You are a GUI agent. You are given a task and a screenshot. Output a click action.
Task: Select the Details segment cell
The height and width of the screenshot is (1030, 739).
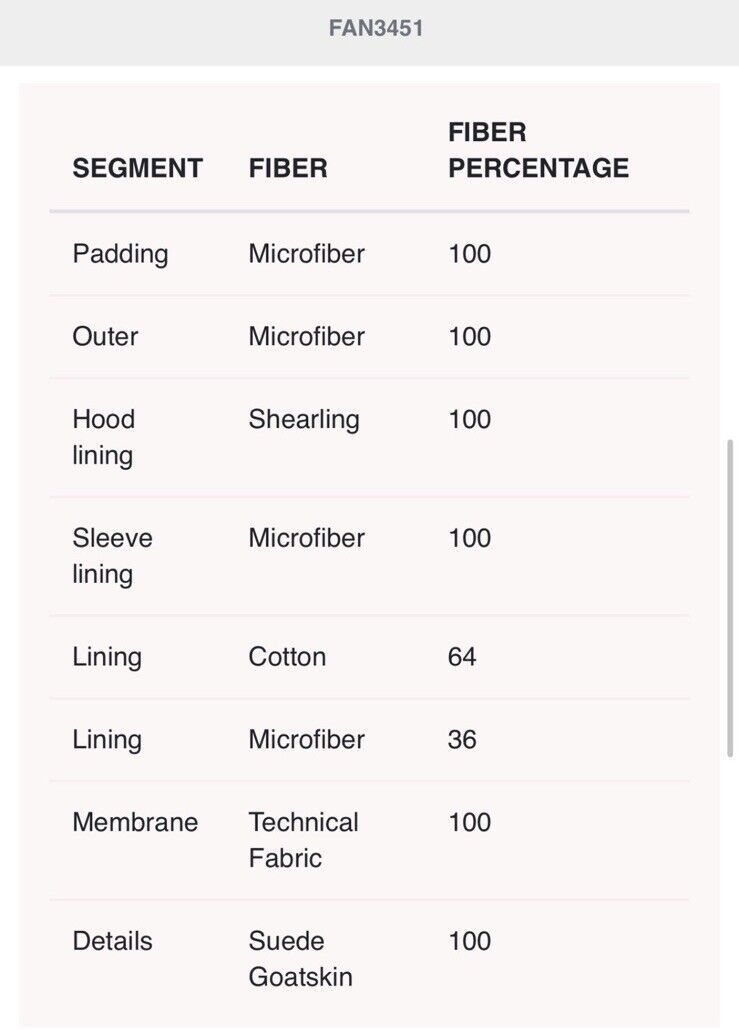[112, 941]
